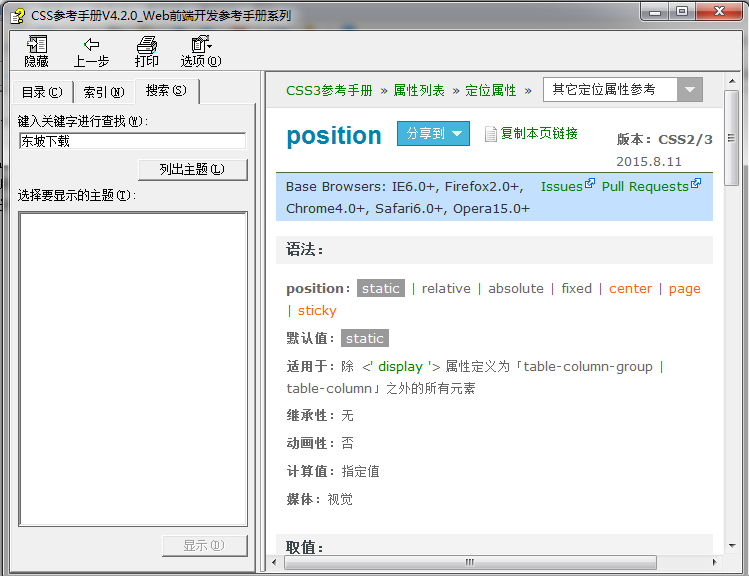Click the 列出主题 (List Topics) button
The width and height of the screenshot is (749, 576).
pos(193,170)
